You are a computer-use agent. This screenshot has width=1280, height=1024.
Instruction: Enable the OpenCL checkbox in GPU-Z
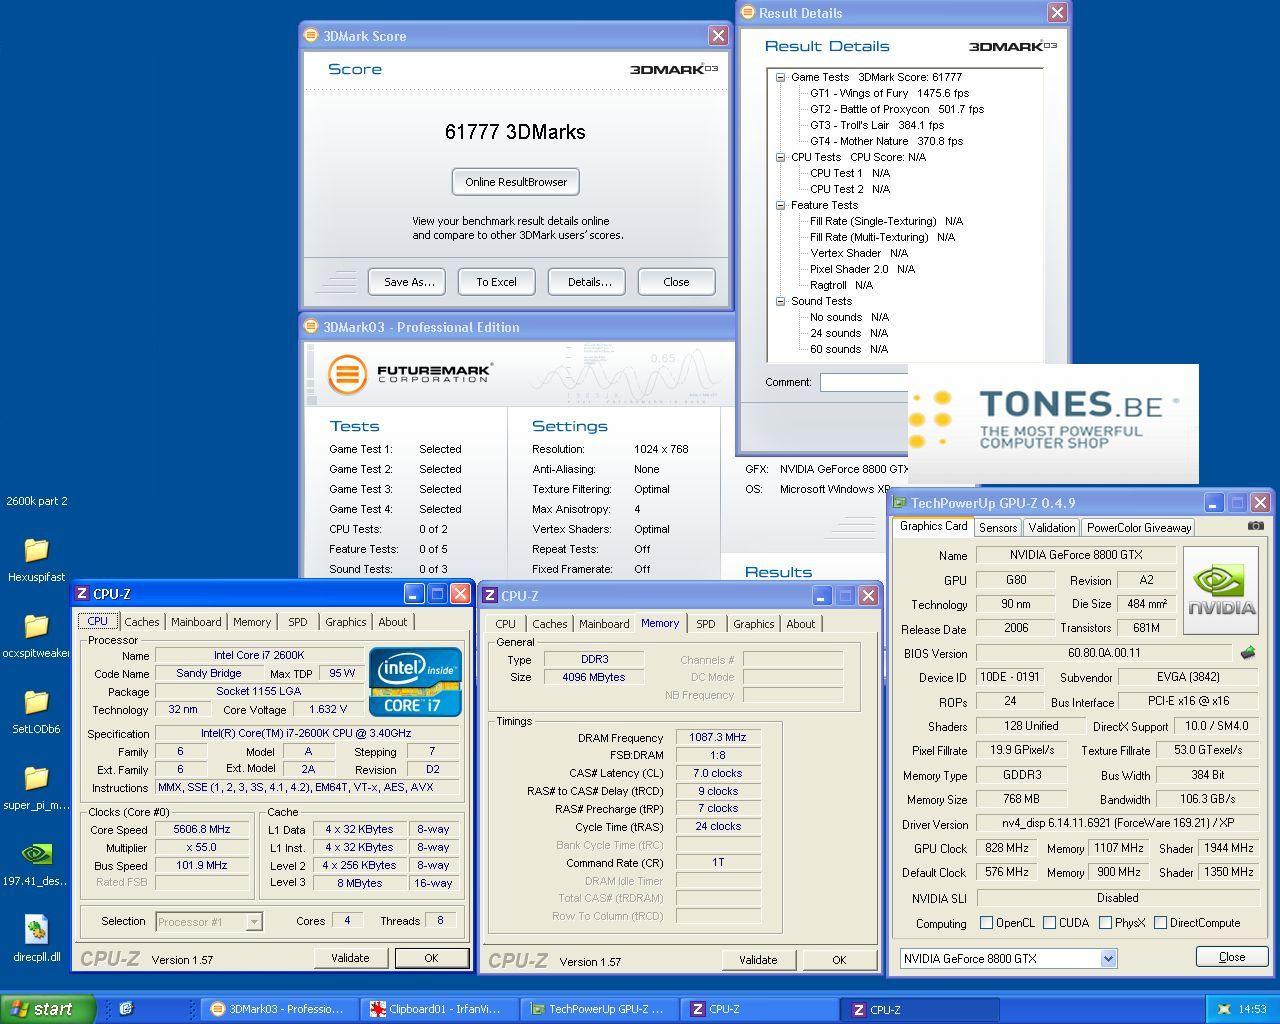(x=987, y=923)
